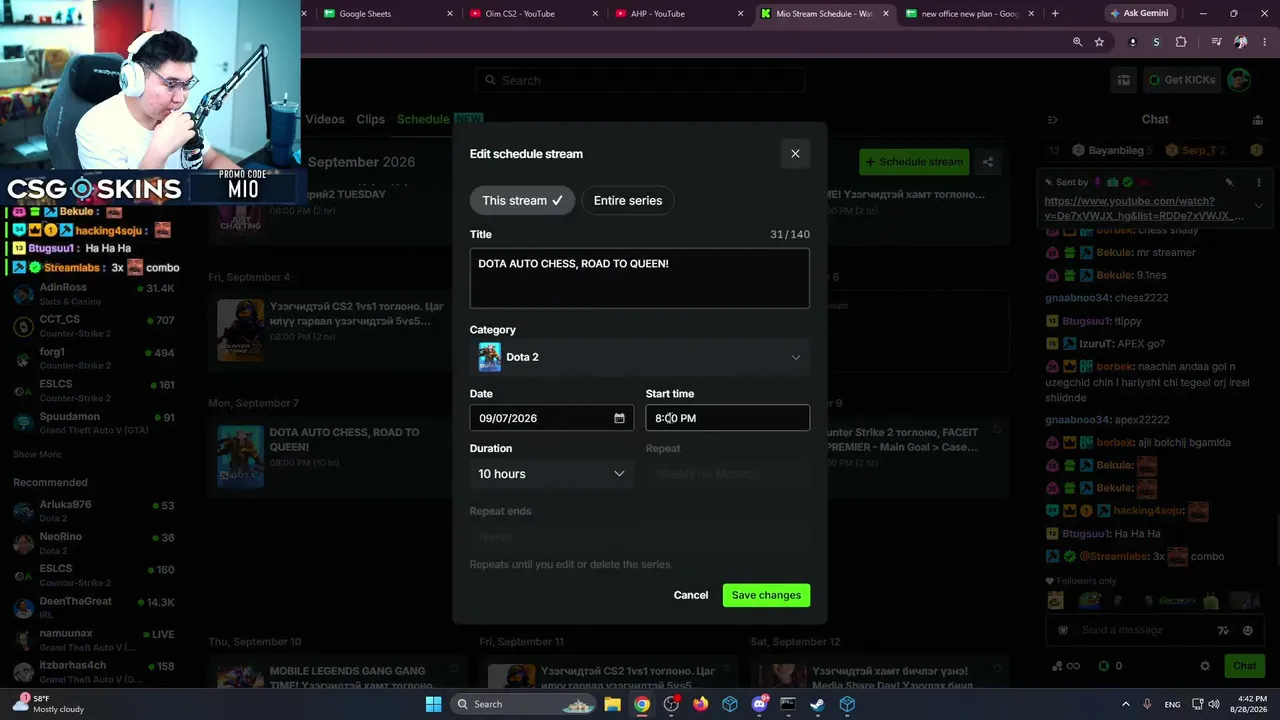Expand the pinned message chevron in chat

[1259, 206]
